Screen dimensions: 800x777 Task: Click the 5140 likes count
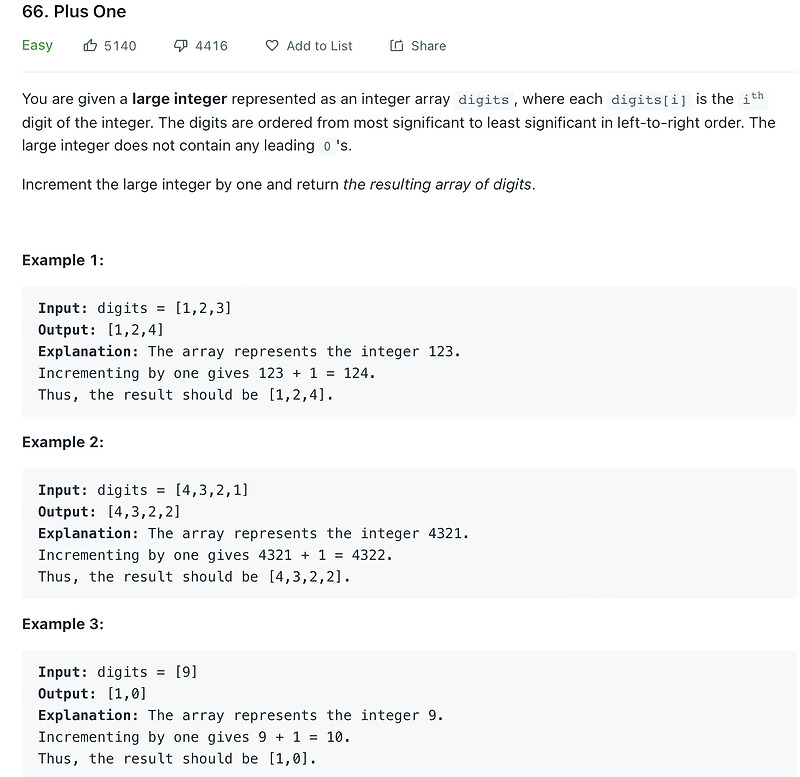pos(120,46)
